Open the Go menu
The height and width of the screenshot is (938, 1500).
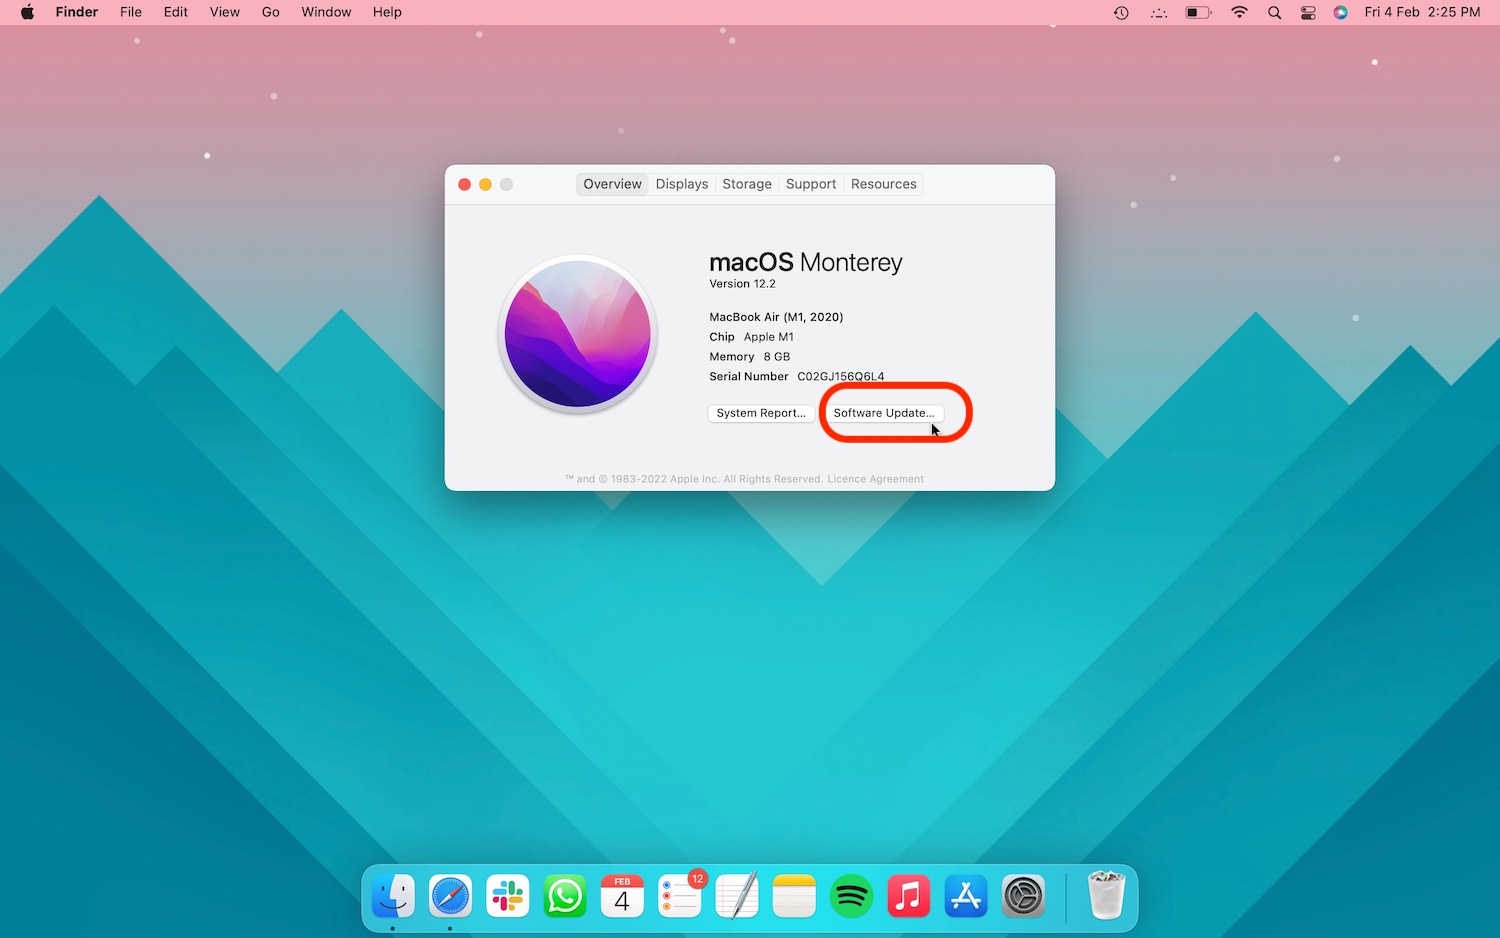click(271, 12)
